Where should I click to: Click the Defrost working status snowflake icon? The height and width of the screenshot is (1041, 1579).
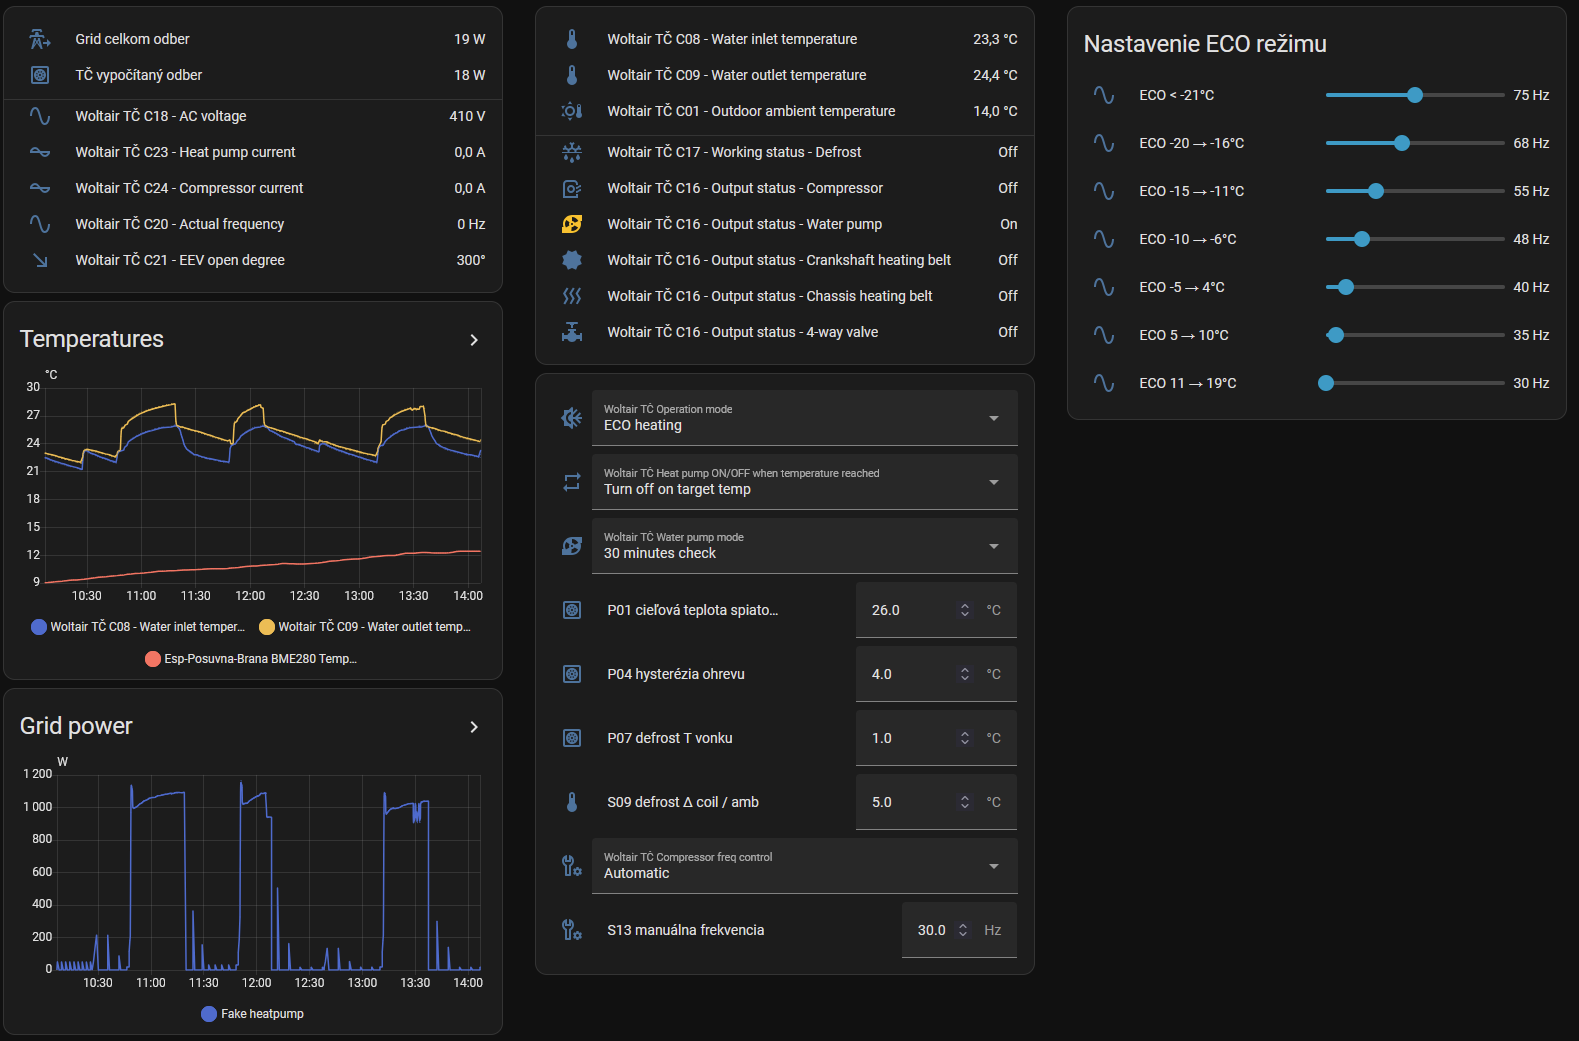point(572,152)
